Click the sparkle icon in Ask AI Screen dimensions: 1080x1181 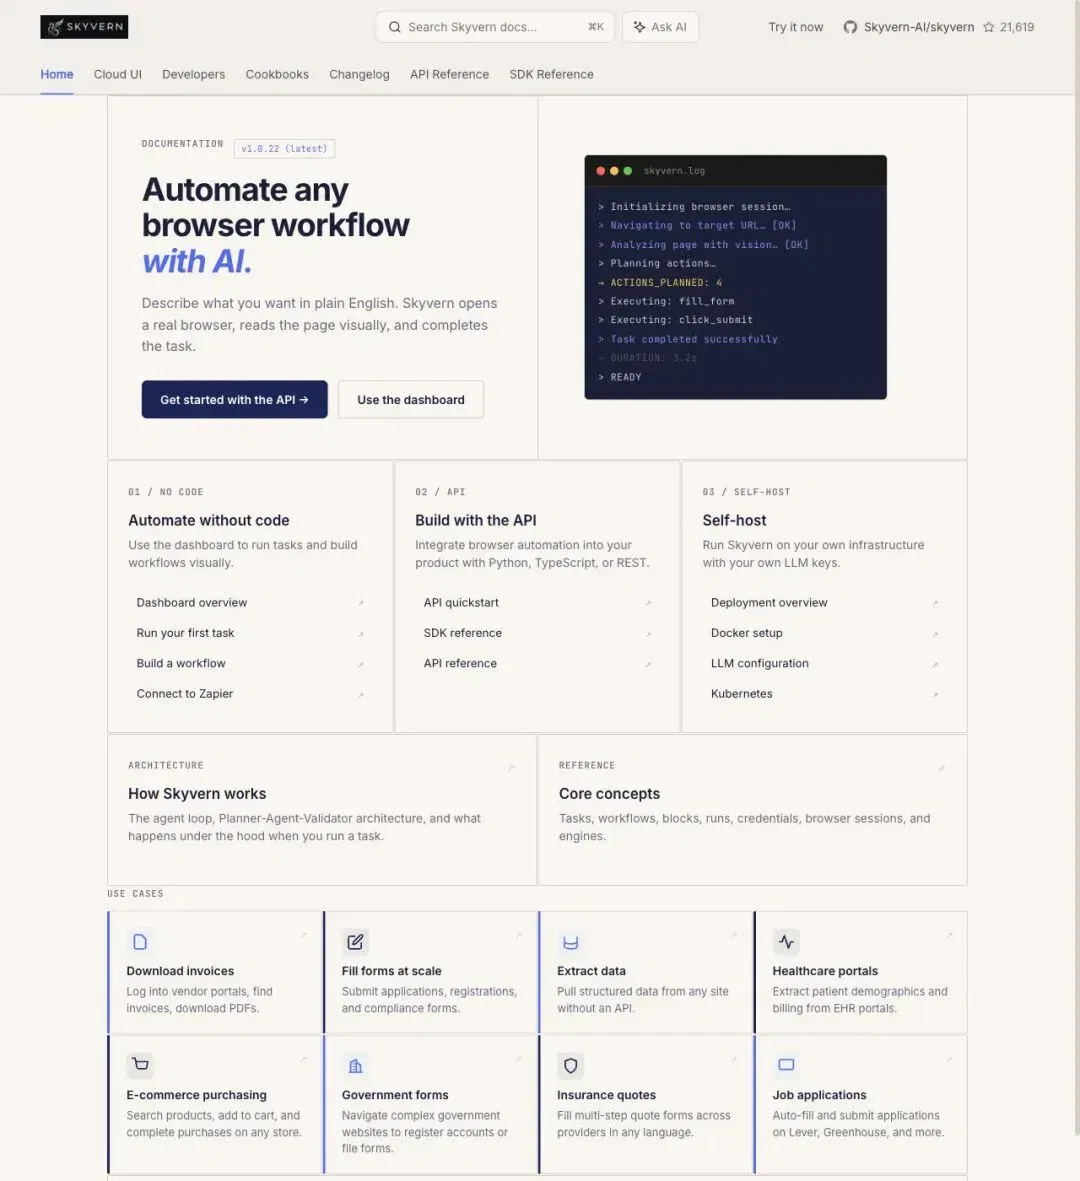[x=639, y=27]
